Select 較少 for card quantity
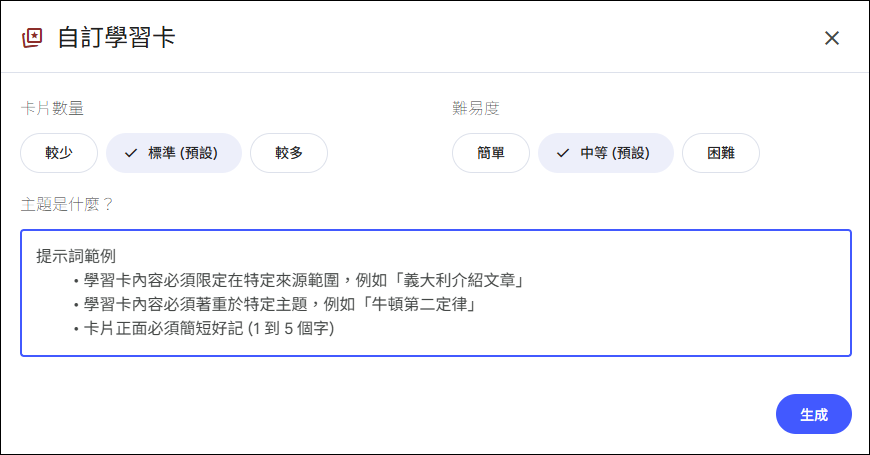 pos(59,153)
